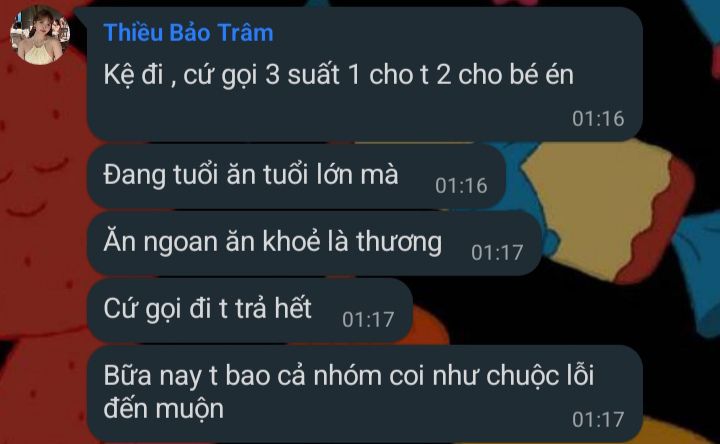The image size is (720, 444).
Task: Click the 01:16 timestamp beside 'tuổi lớn mà'
Action: 461,185
